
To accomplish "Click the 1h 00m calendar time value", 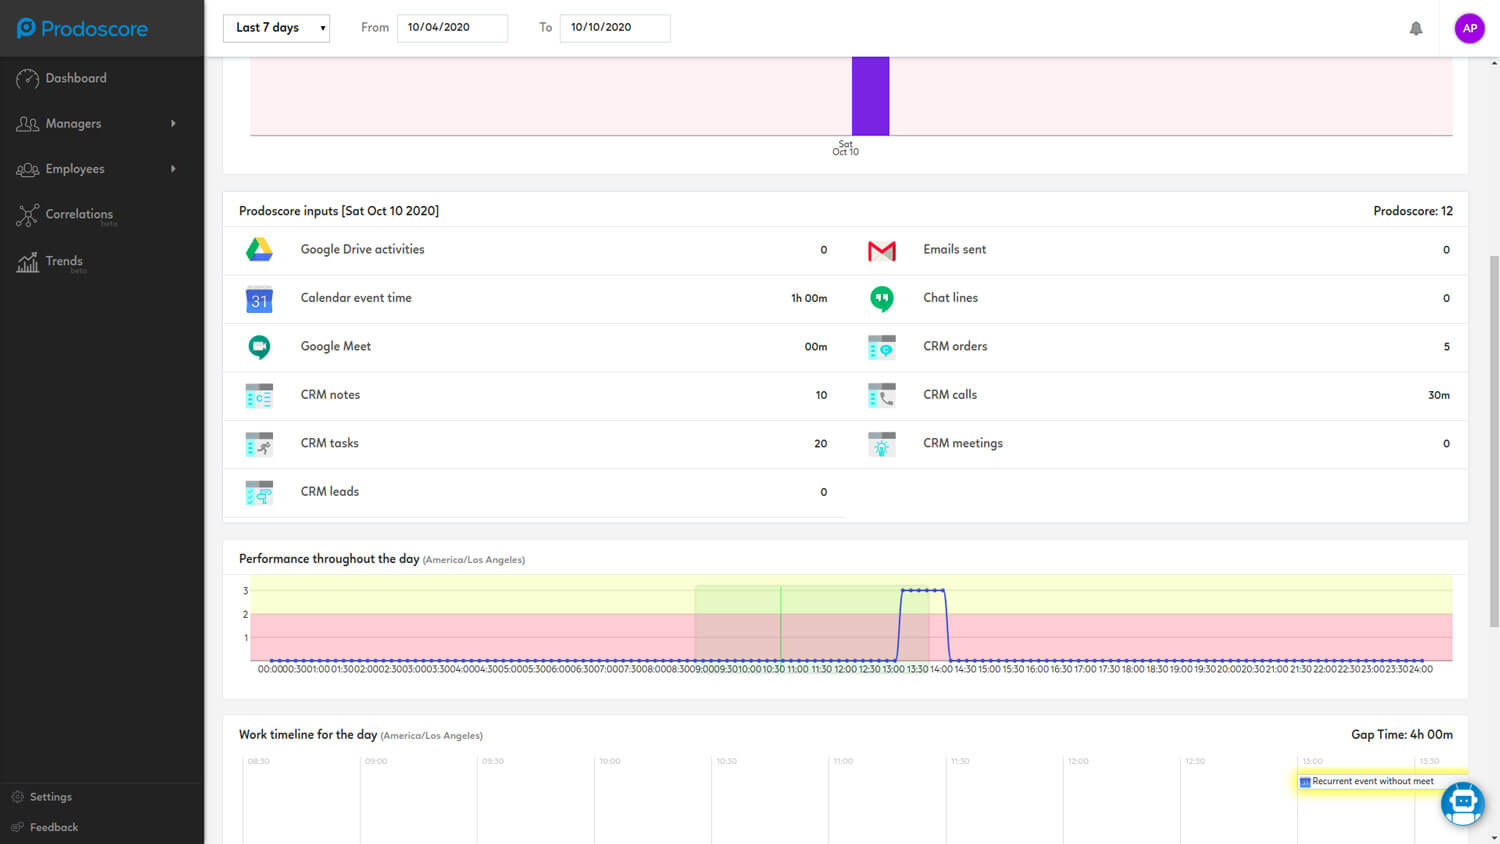I will point(809,298).
